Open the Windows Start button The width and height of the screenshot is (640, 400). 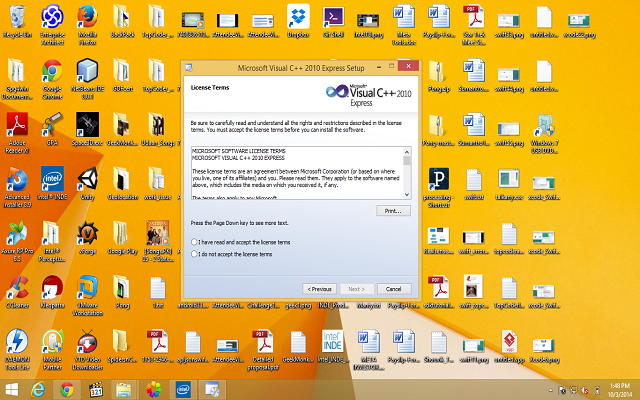(11, 389)
